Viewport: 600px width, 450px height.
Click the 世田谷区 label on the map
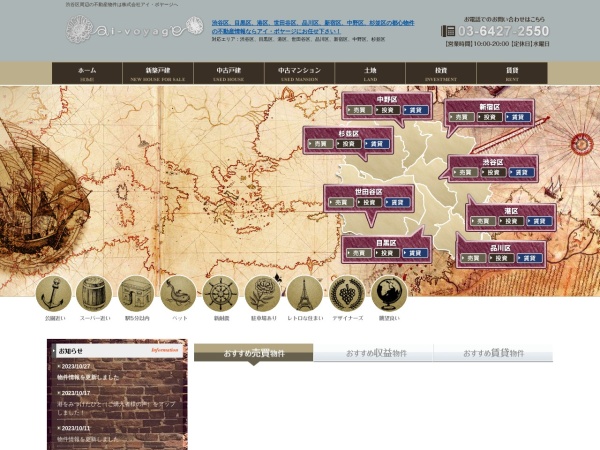[x=368, y=191]
